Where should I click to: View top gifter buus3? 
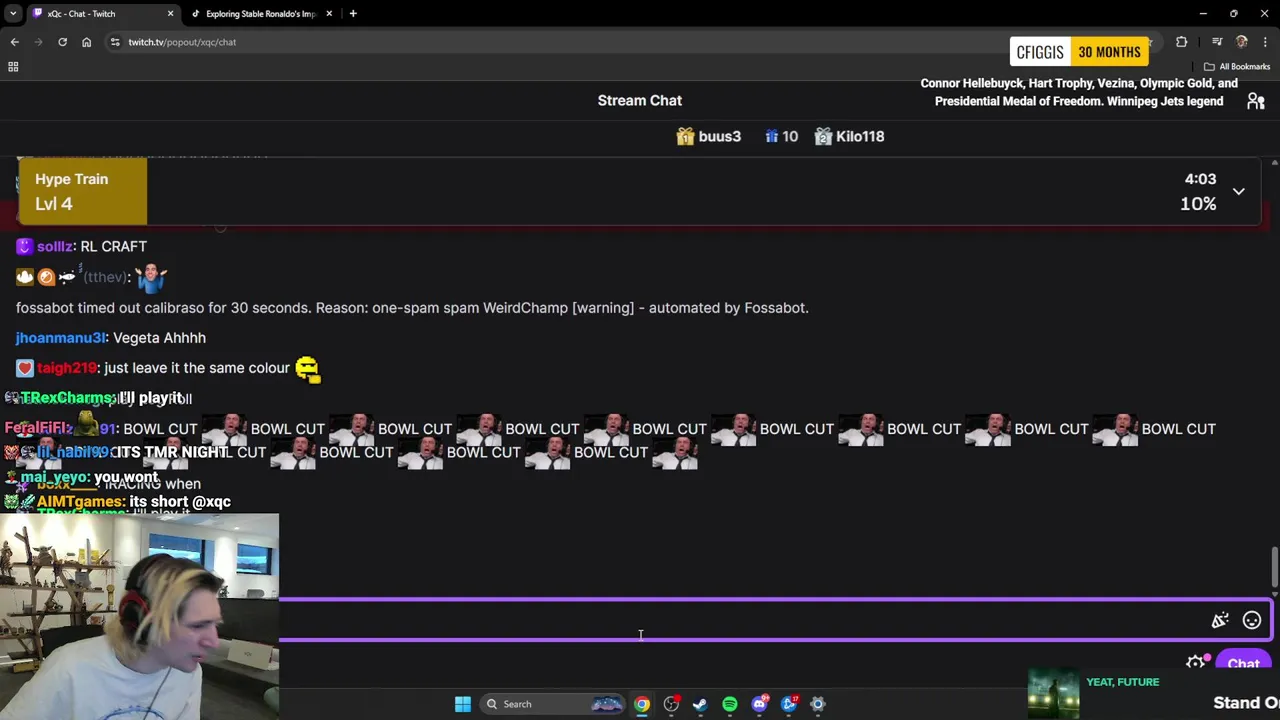click(709, 136)
